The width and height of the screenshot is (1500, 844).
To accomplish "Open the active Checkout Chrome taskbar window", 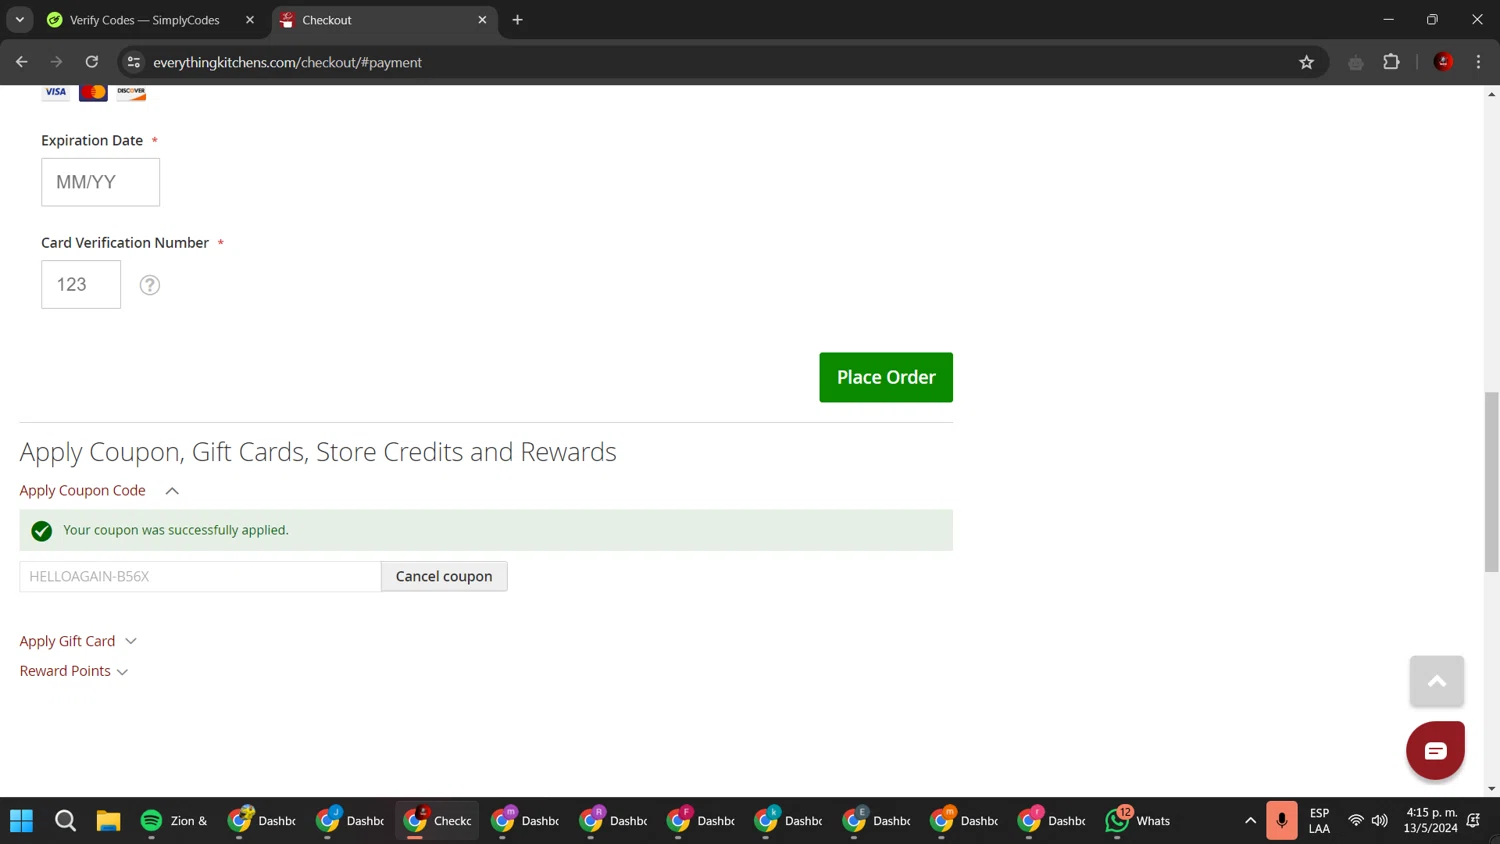I will (438, 821).
